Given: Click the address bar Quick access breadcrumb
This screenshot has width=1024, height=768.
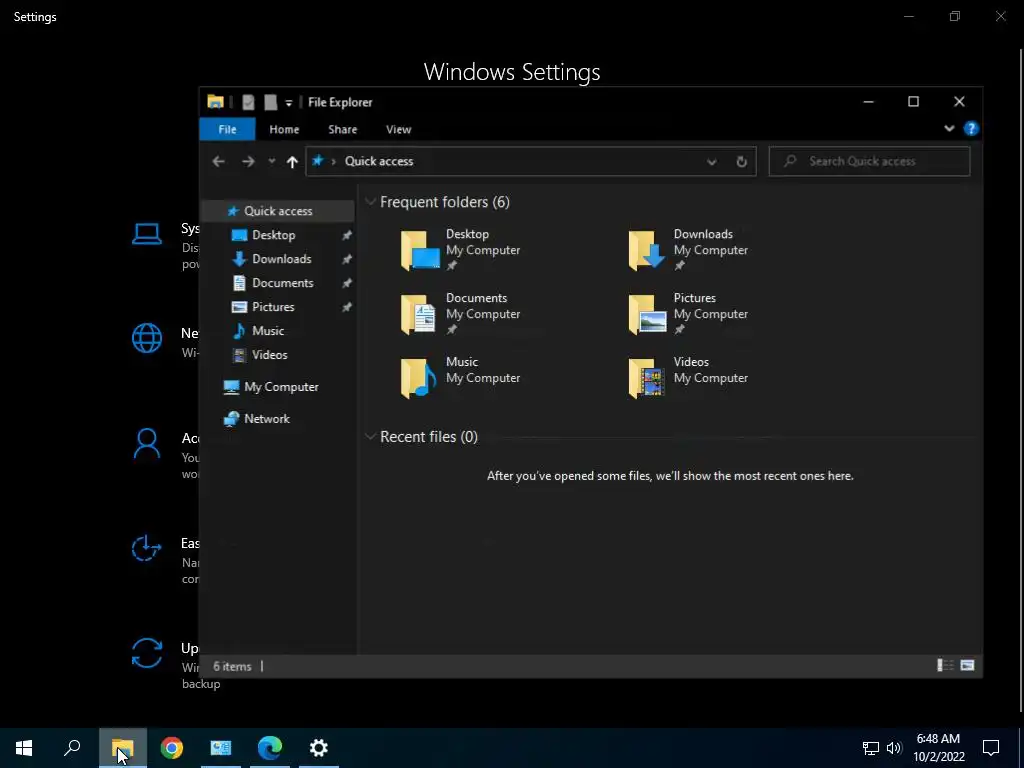Looking at the screenshot, I should (x=379, y=161).
